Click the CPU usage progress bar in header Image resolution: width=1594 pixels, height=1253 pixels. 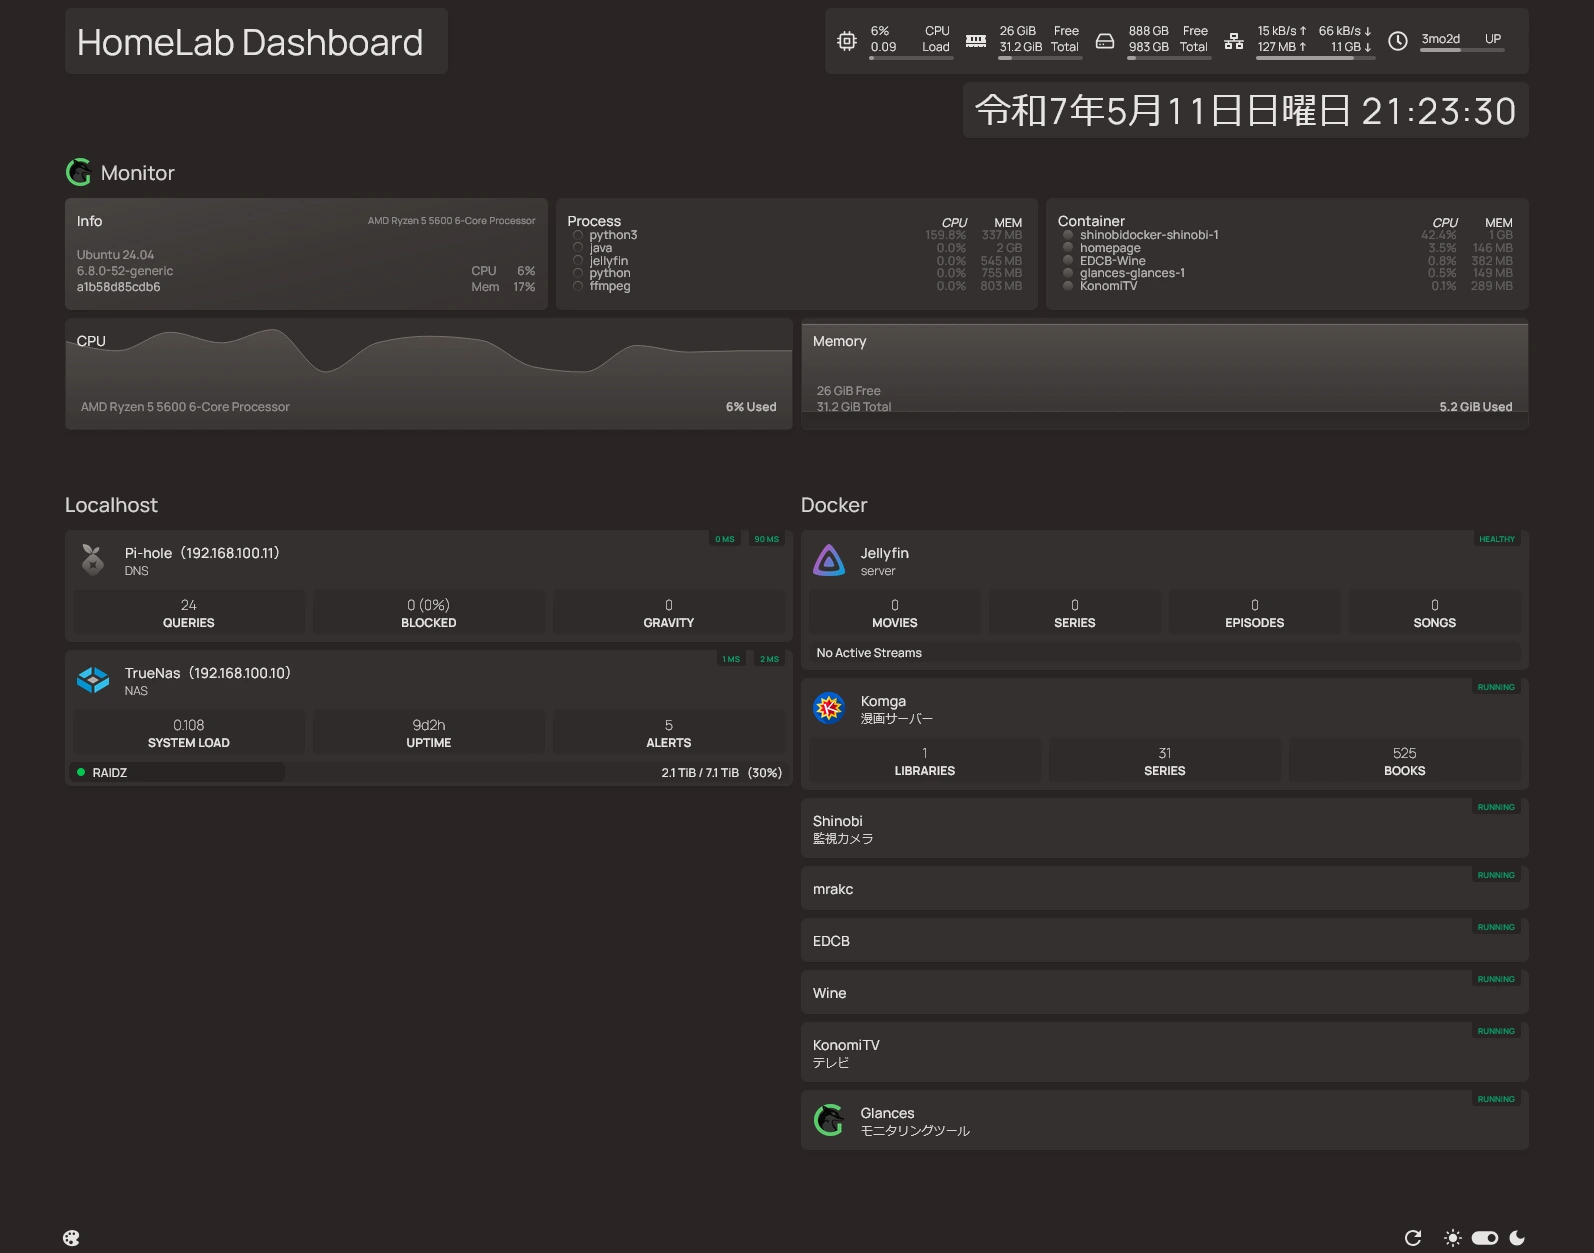click(911, 58)
